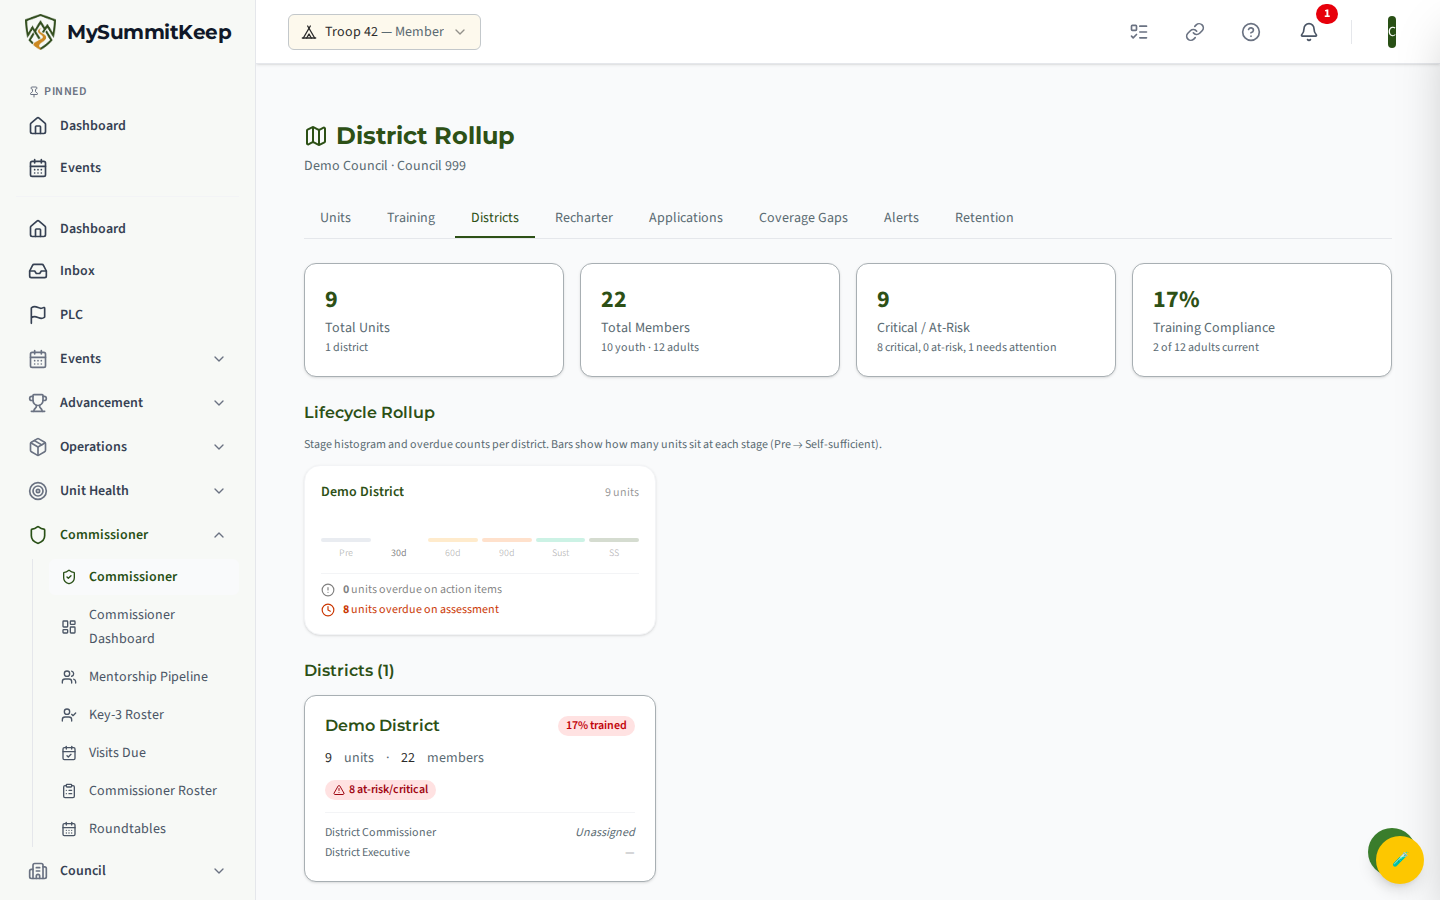Open the selected Commissioner submenu item
1440x900 pixels.
point(144,577)
